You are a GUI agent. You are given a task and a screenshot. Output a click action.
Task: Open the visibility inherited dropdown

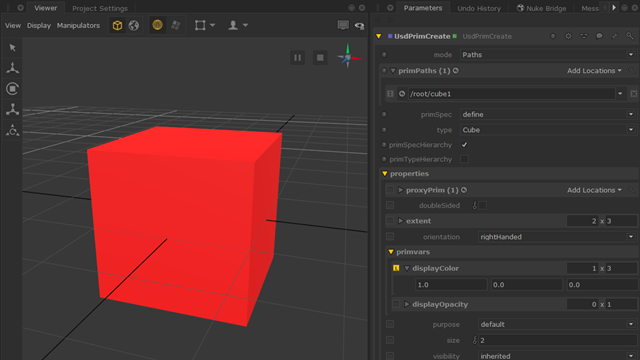point(557,356)
